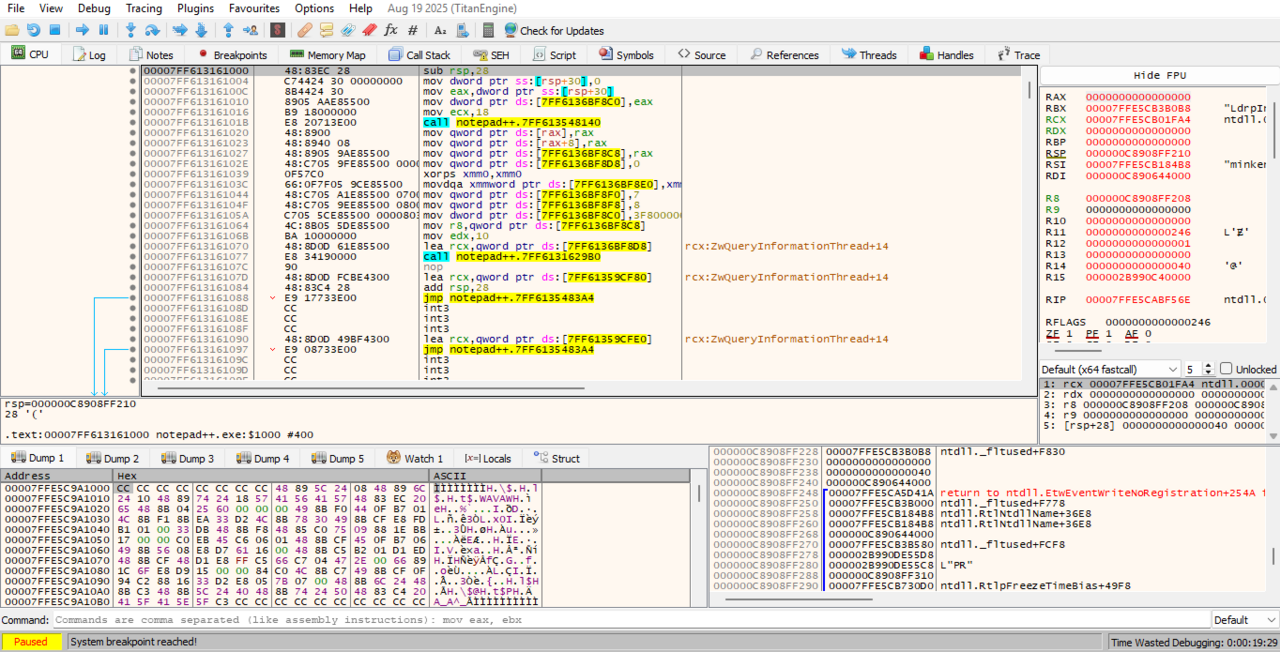
Task: Open the View menu
Action: [51, 8]
